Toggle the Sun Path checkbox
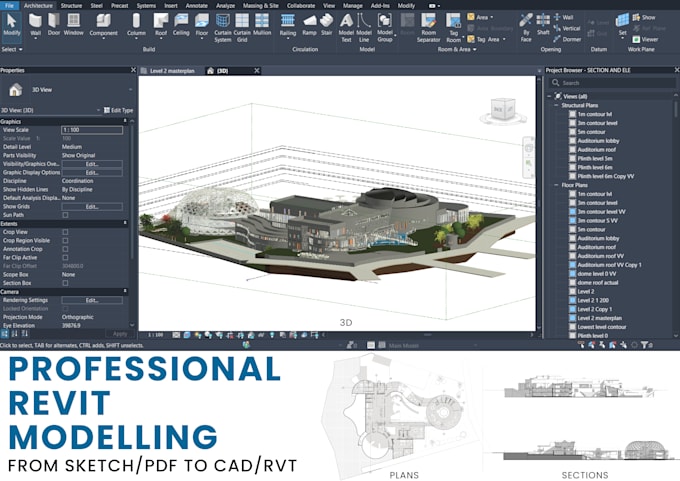The width and height of the screenshot is (680, 481). [65, 215]
